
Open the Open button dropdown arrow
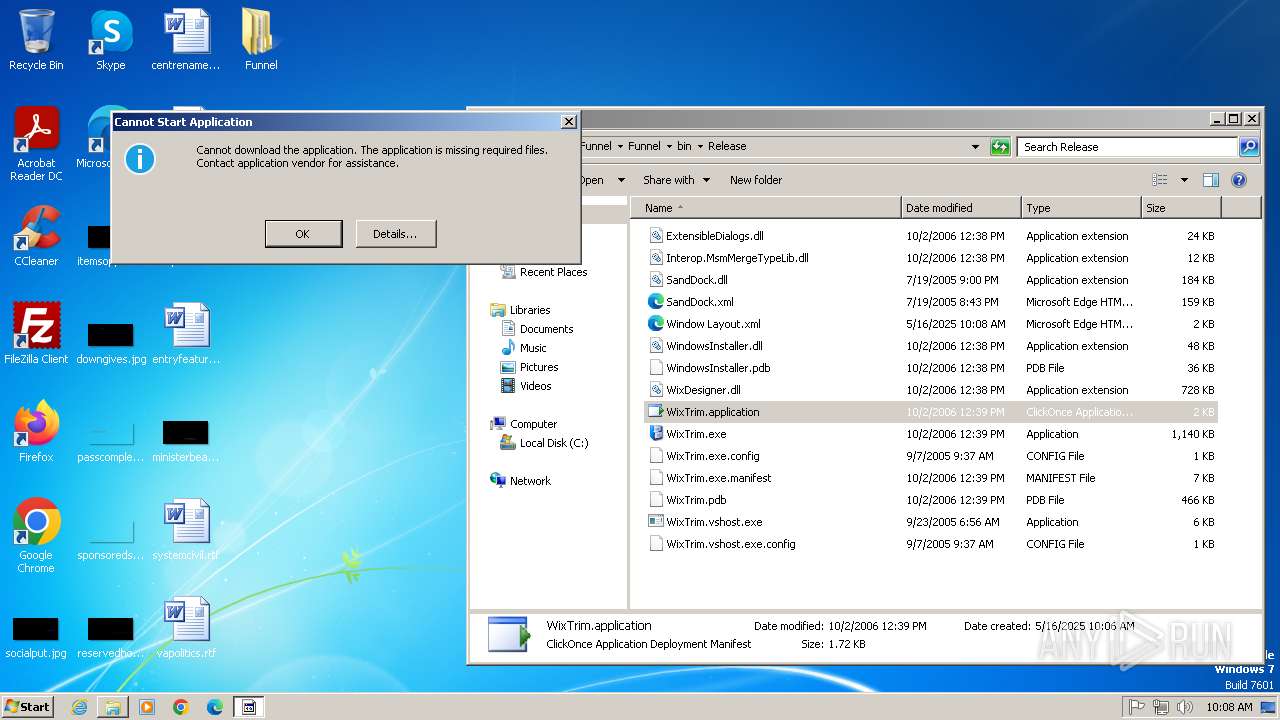coord(621,180)
